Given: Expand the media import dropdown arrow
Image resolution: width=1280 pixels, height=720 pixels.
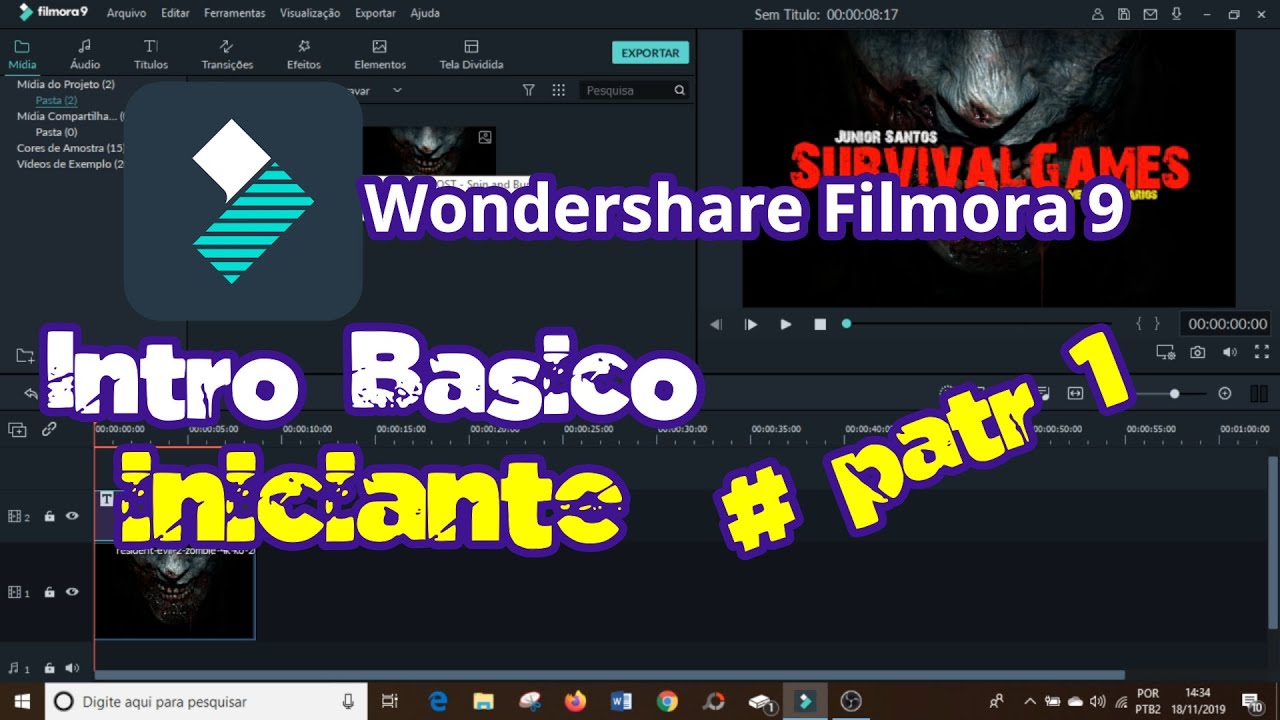Looking at the screenshot, I should point(397,90).
